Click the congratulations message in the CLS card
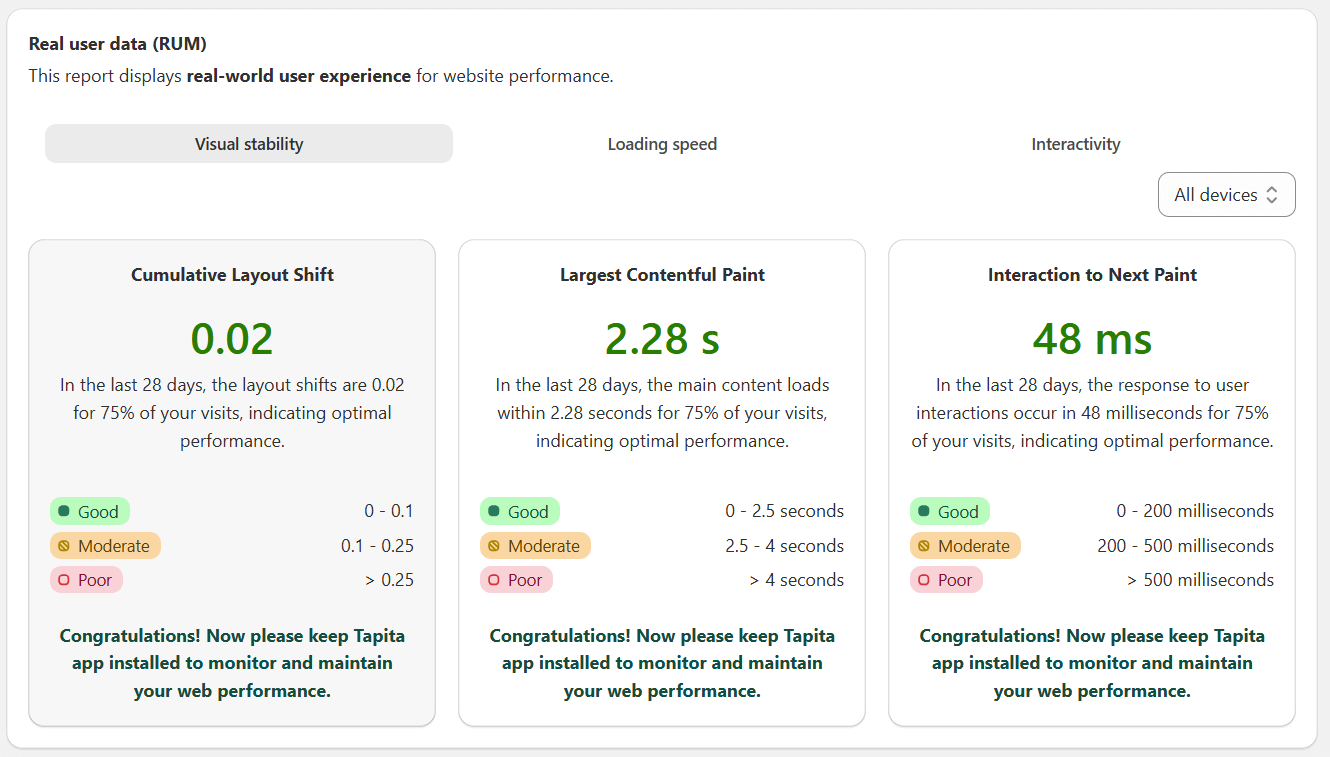The width and height of the screenshot is (1330, 757). pyautogui.click(x=232, y=662)
